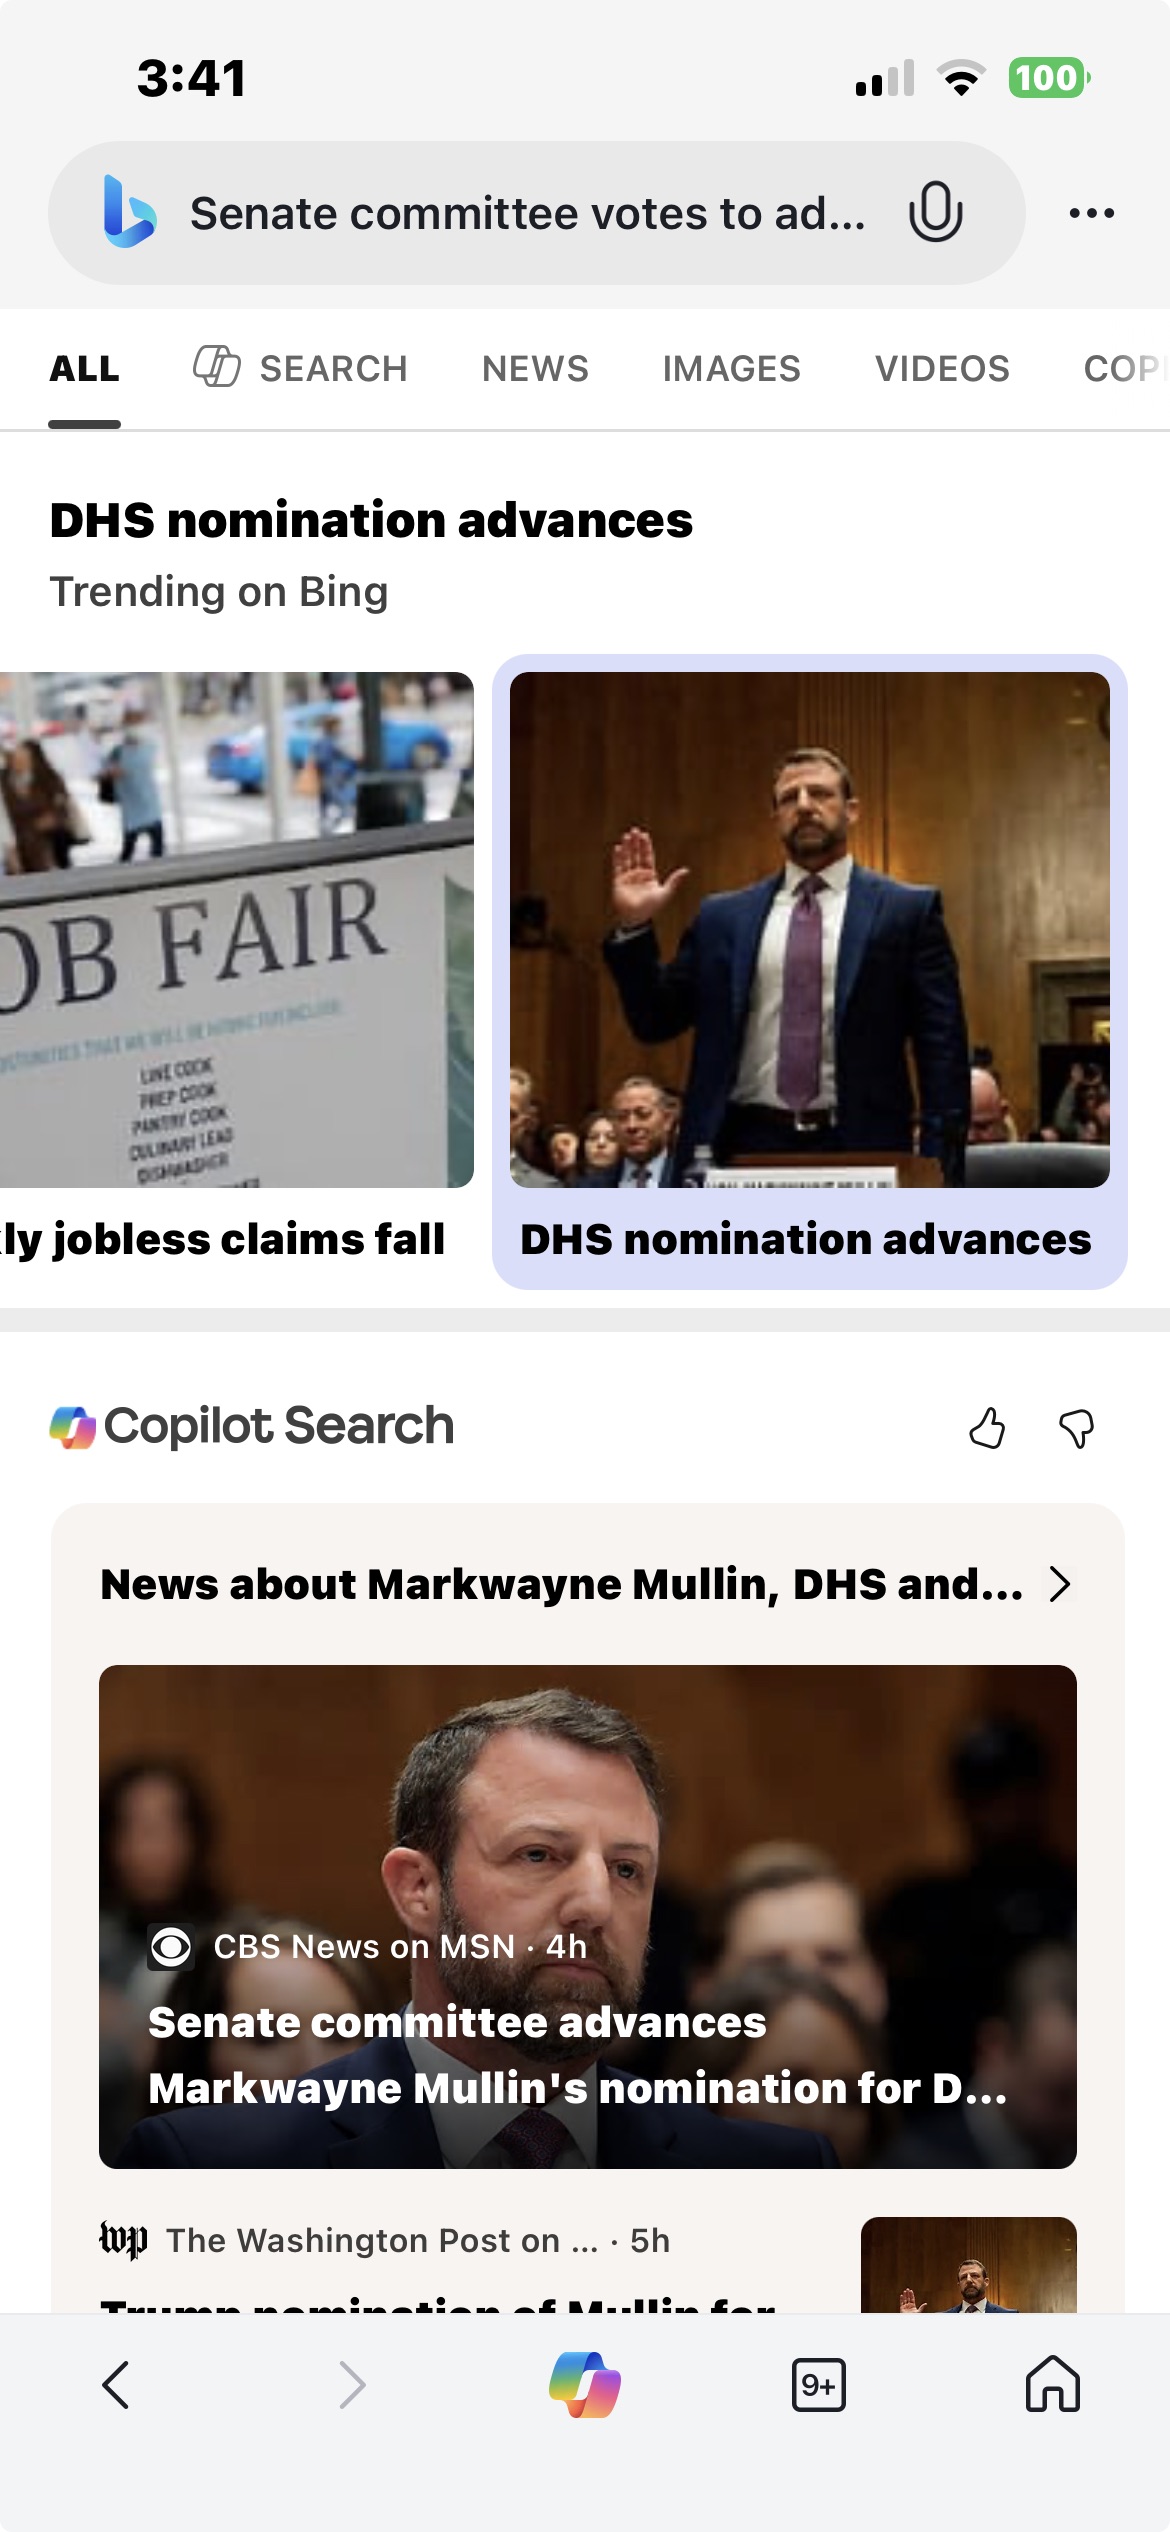Go to the home page icon

(x=1052, y=2384)
